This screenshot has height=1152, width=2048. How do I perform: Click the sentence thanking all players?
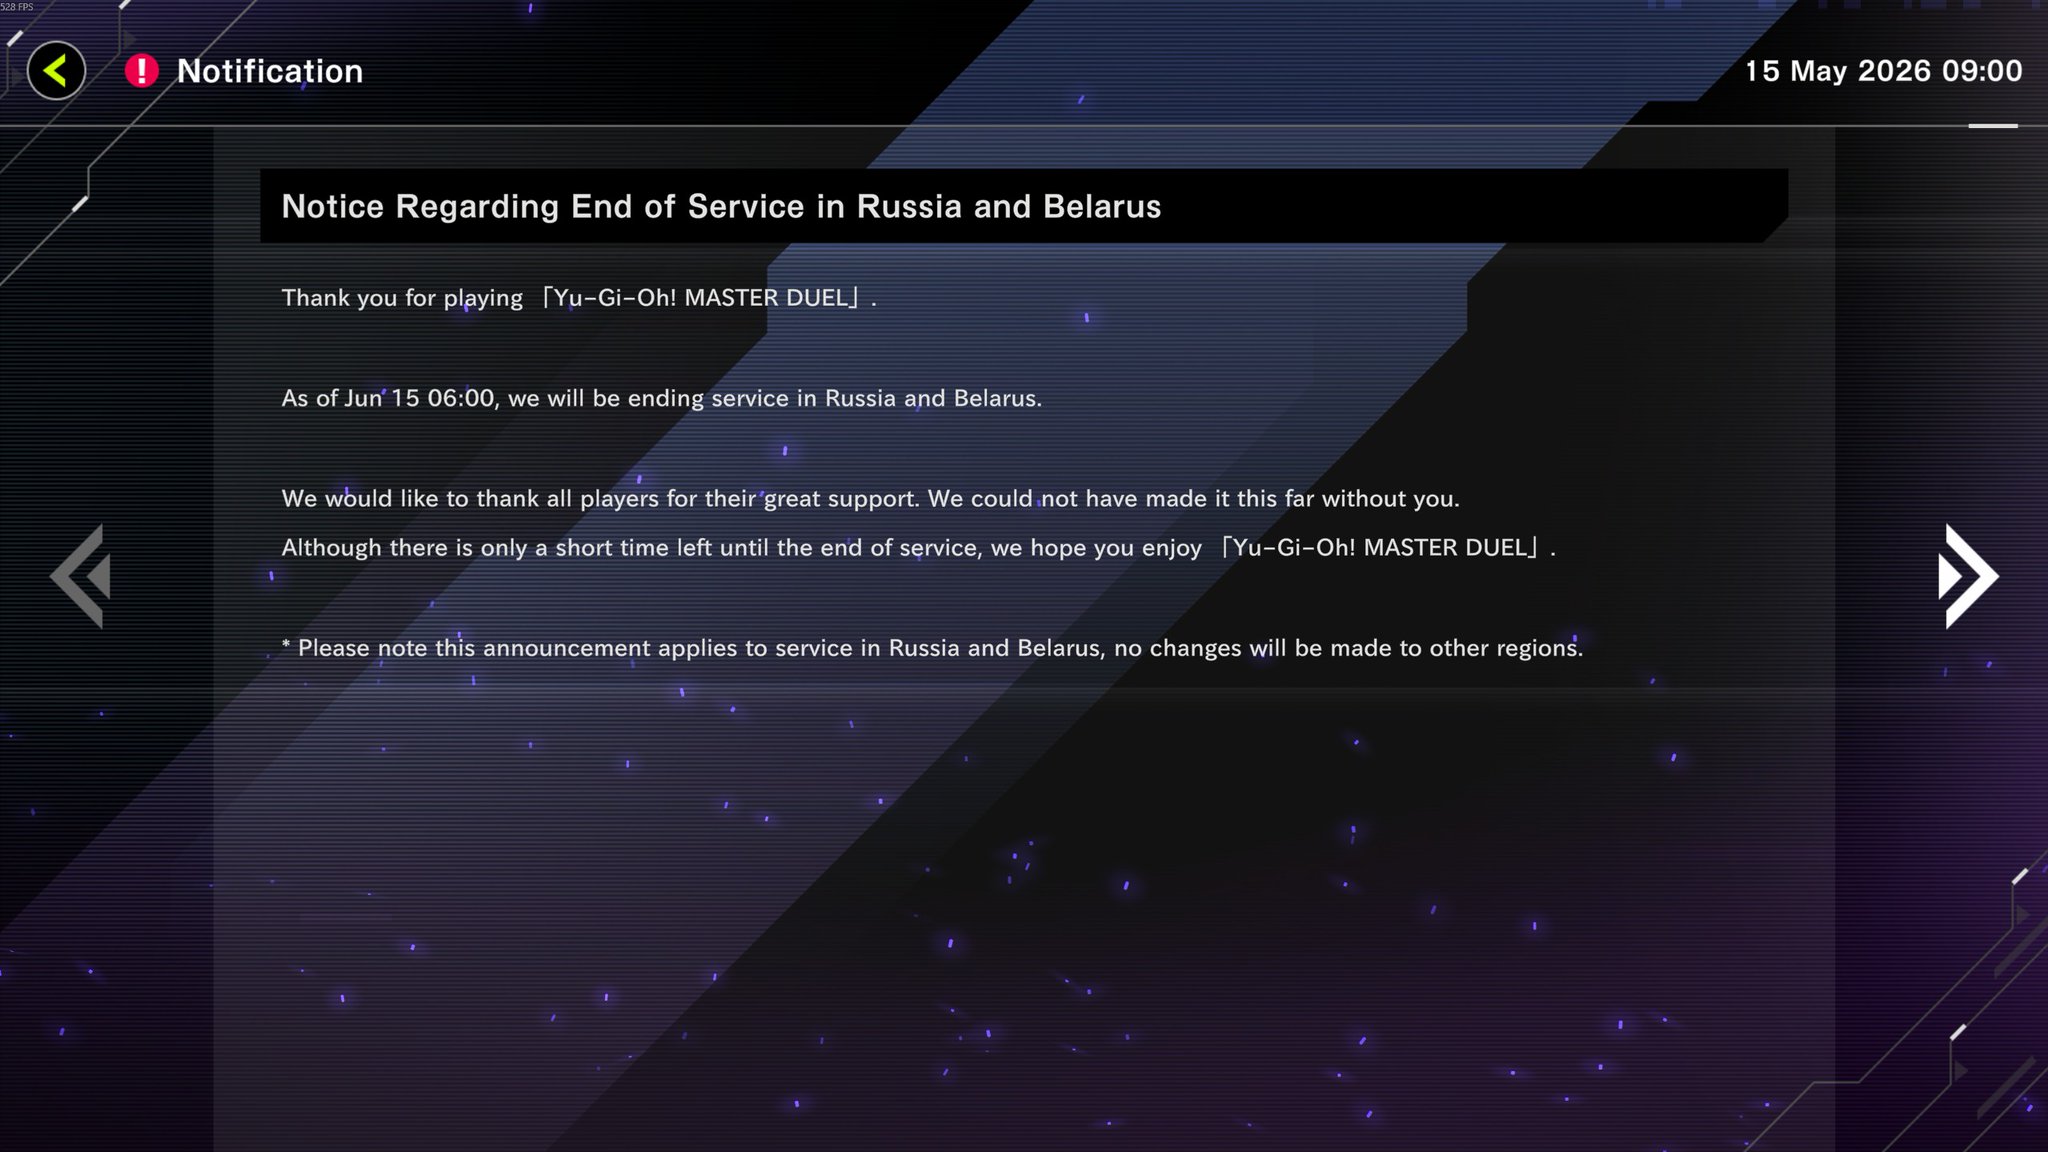coord(871,498)
